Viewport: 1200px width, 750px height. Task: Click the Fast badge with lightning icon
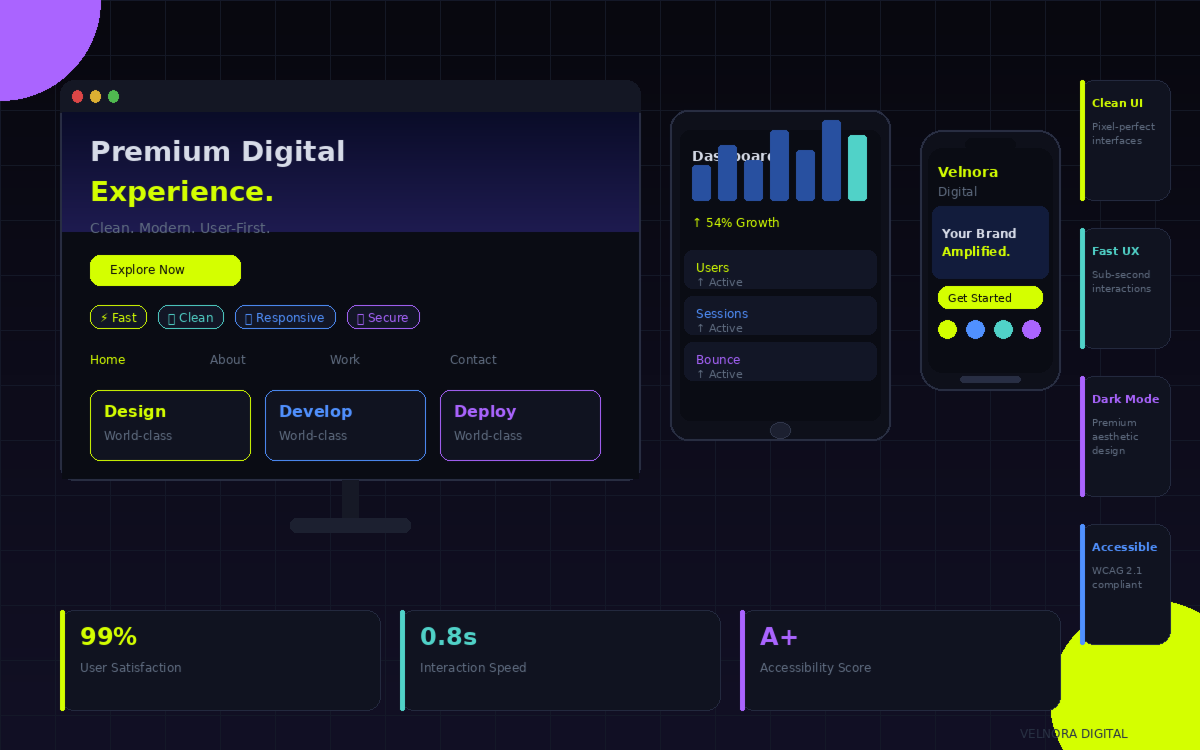point(118,317)
